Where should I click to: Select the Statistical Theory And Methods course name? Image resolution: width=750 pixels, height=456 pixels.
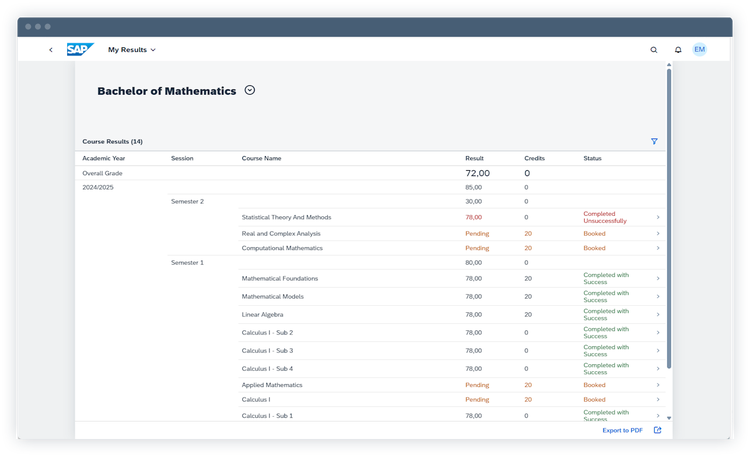point(286,217)
